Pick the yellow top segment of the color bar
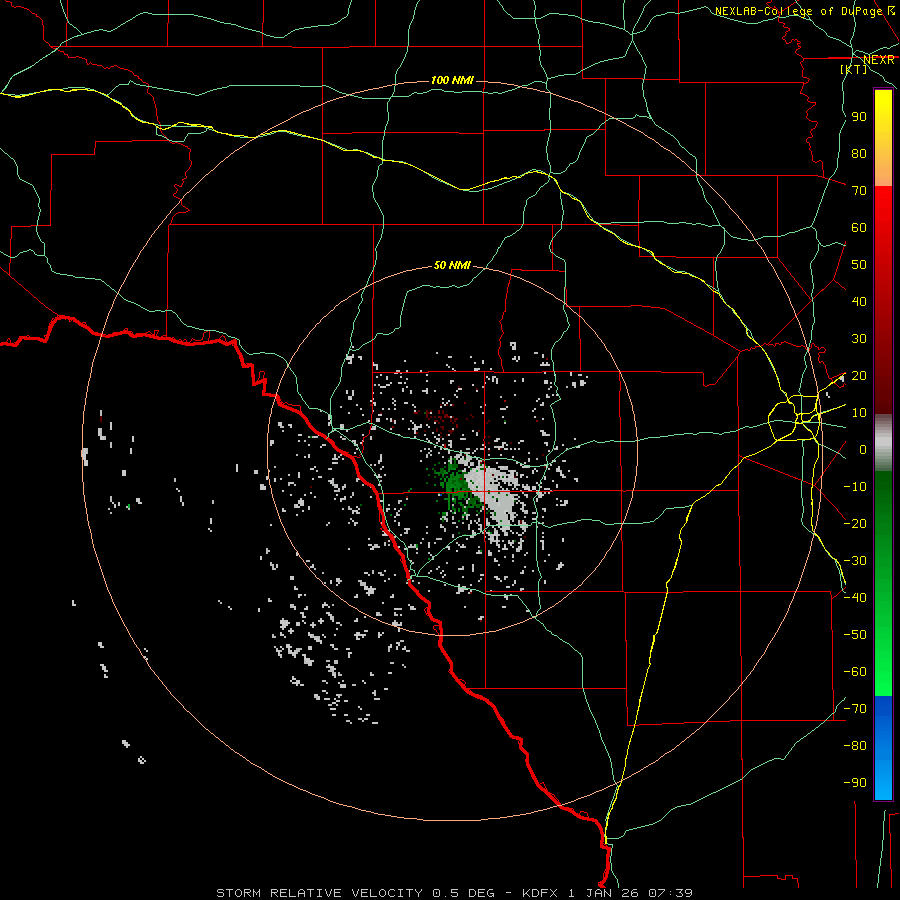Viewport: 900px width, 900px height. [x=883, y=138]
